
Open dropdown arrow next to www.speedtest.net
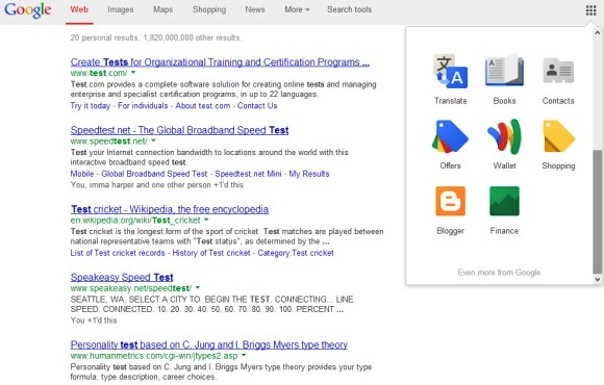pos(153,140)
